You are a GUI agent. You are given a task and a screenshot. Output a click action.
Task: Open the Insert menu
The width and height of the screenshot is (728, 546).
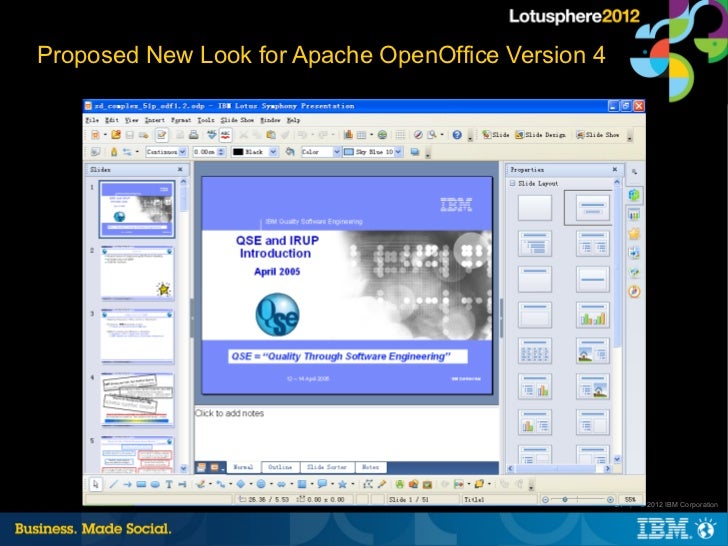tap(155, 120)
